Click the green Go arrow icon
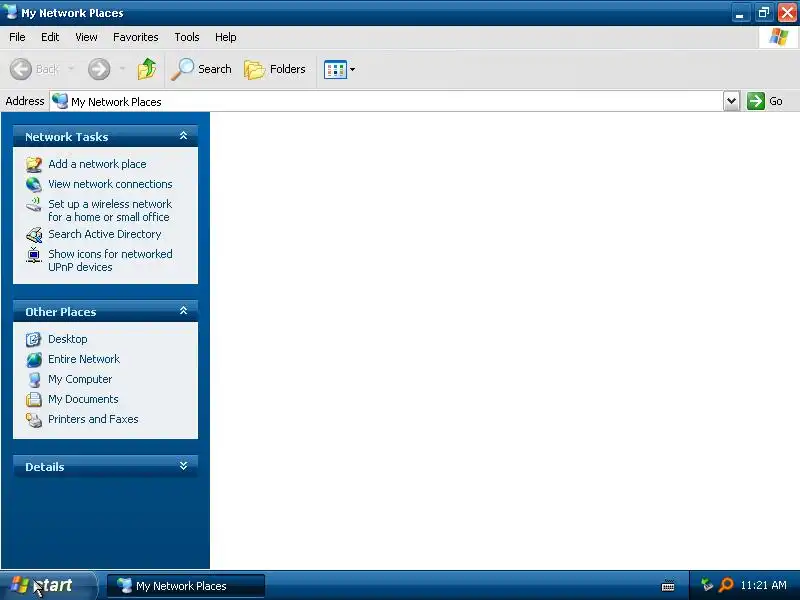This screenshot has height=600, width=800. click(756, 101)
